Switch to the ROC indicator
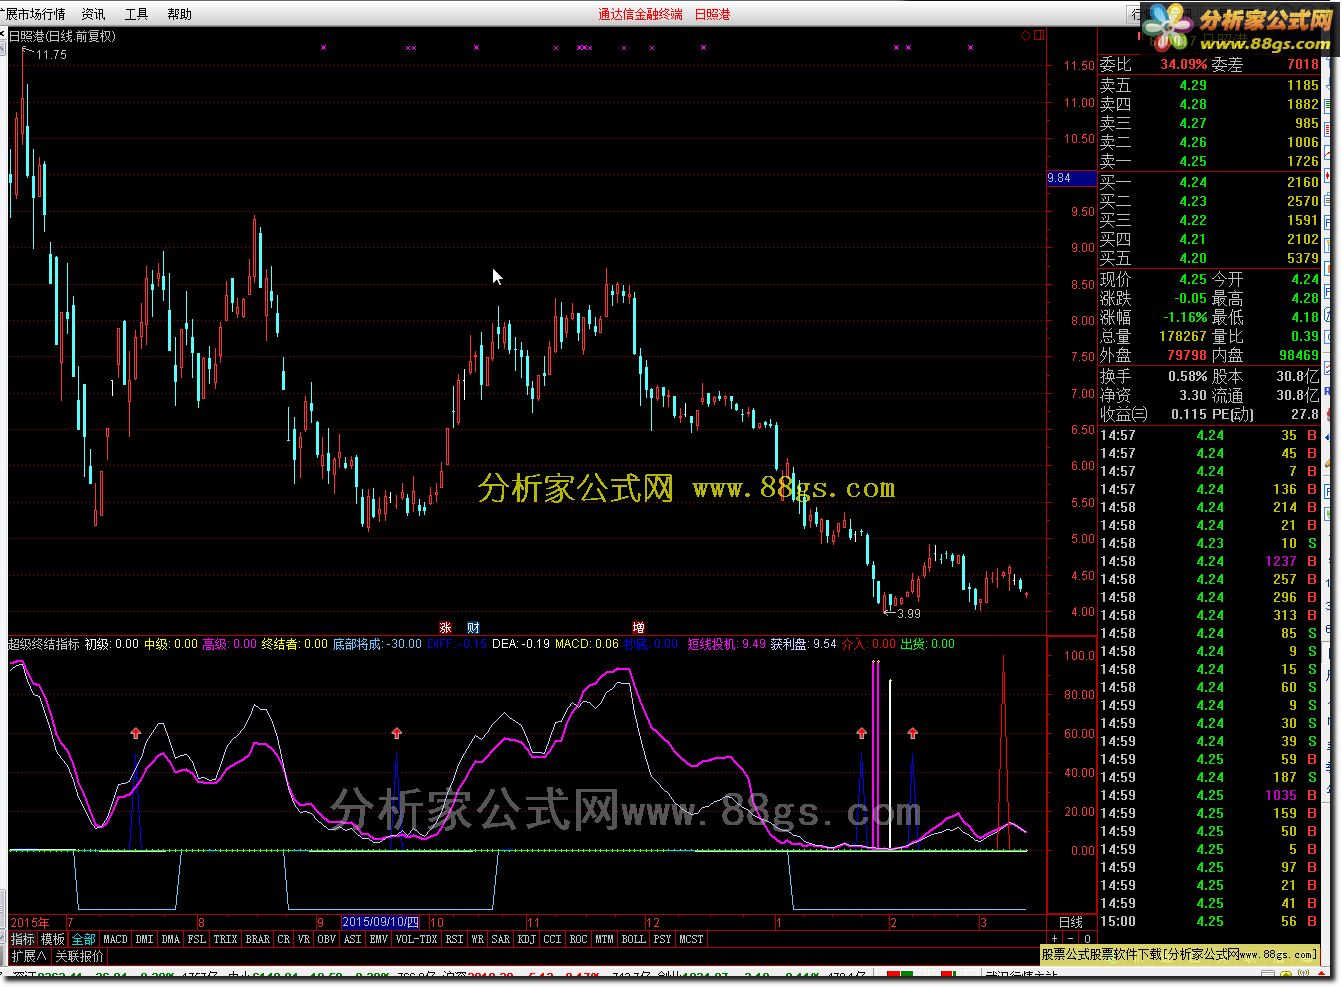This screenshot has width=1342, height=987. pos(578,939)
